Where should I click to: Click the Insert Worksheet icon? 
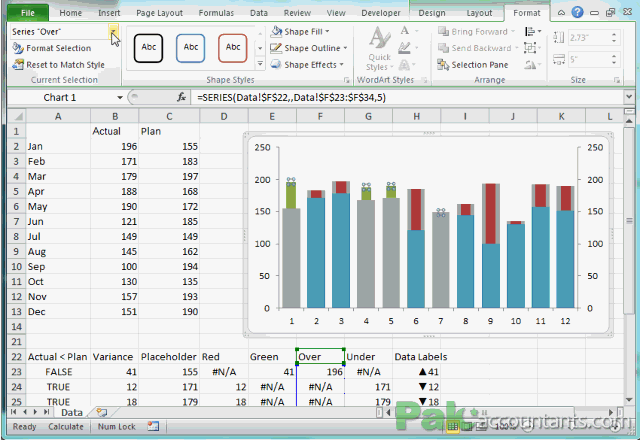[x=102, y=412]
